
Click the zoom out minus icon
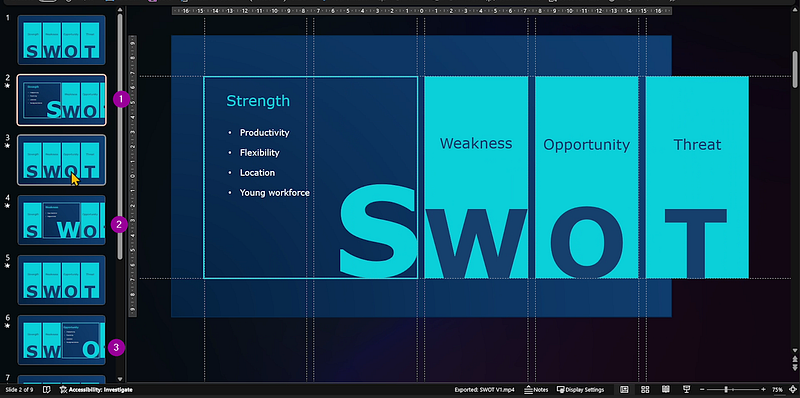click(x=703, y=390)
